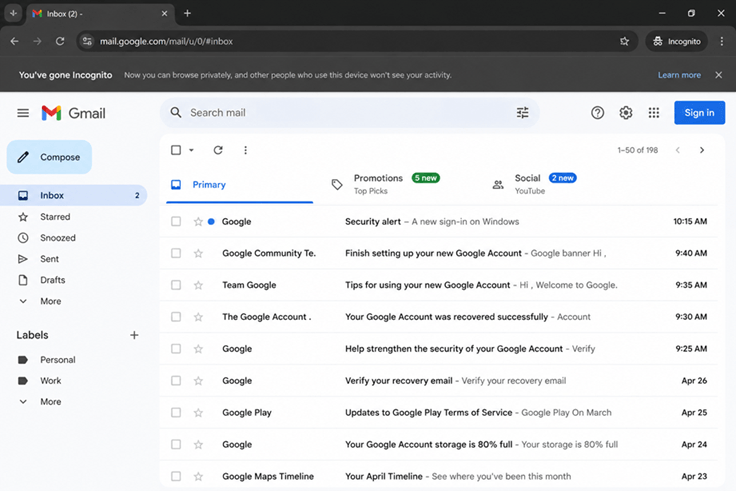Open the Snoozed folder
The image size is (736, 491).
[x=58, y=238]
